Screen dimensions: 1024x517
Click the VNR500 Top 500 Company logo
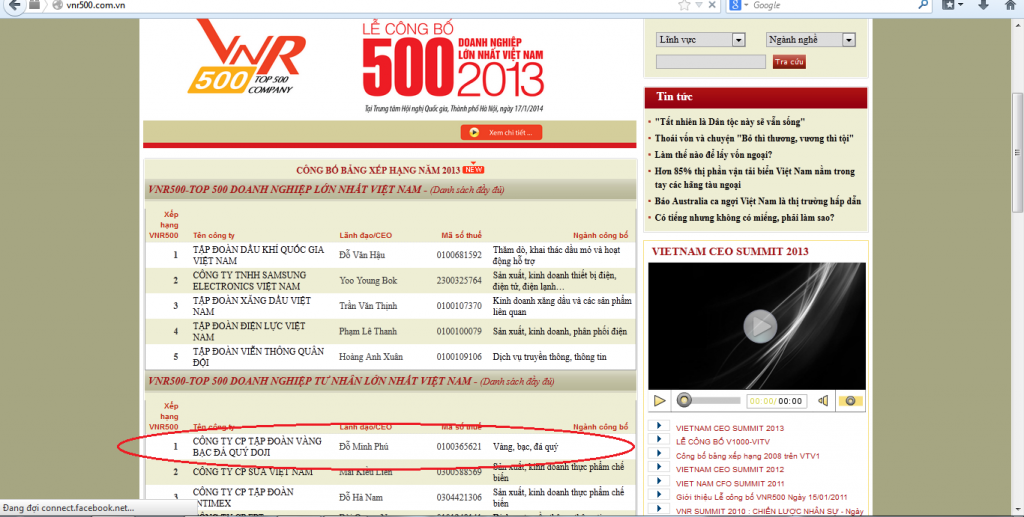click(x=247, y=57)
